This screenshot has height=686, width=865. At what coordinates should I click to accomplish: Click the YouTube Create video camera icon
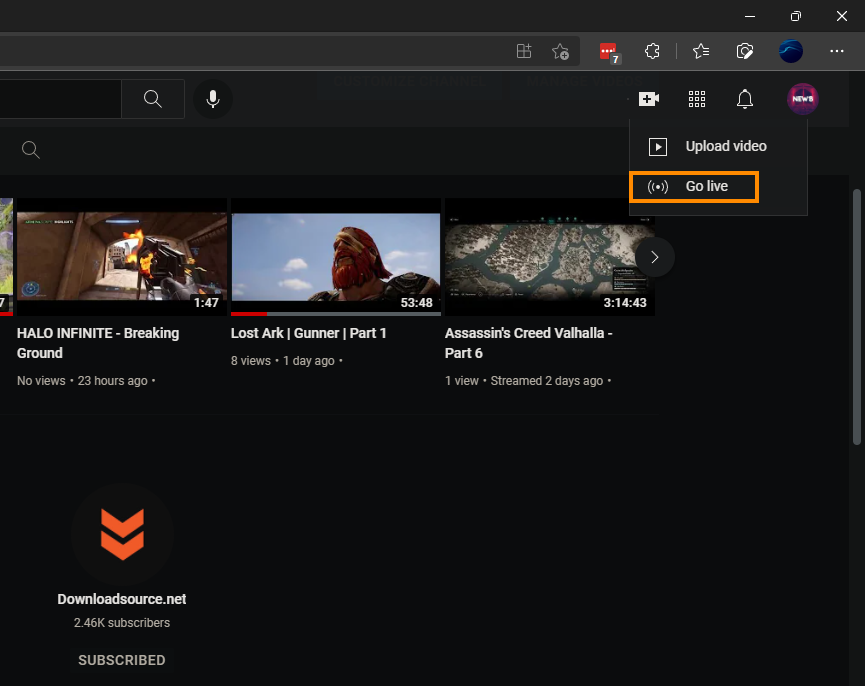(x=649, y=99)
